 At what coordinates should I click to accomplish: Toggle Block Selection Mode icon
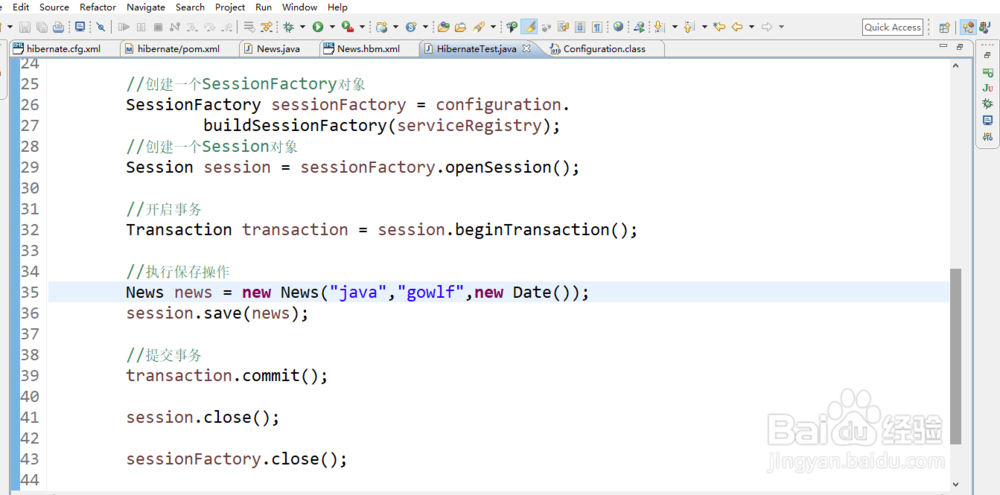(580, 27)
